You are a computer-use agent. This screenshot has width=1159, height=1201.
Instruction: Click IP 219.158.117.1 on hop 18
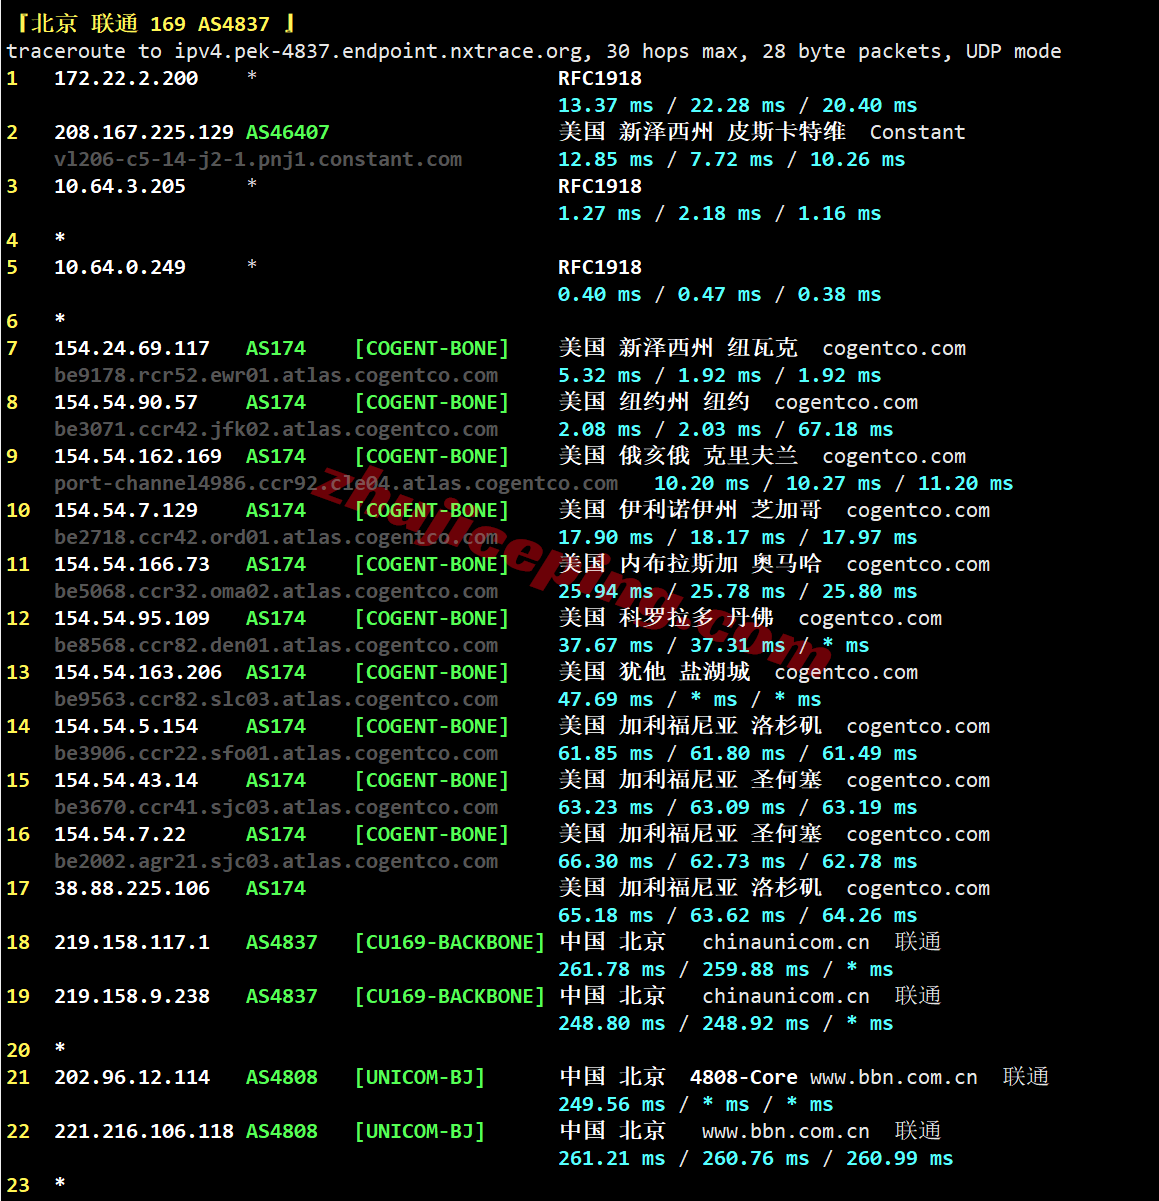tap(132, 942)
